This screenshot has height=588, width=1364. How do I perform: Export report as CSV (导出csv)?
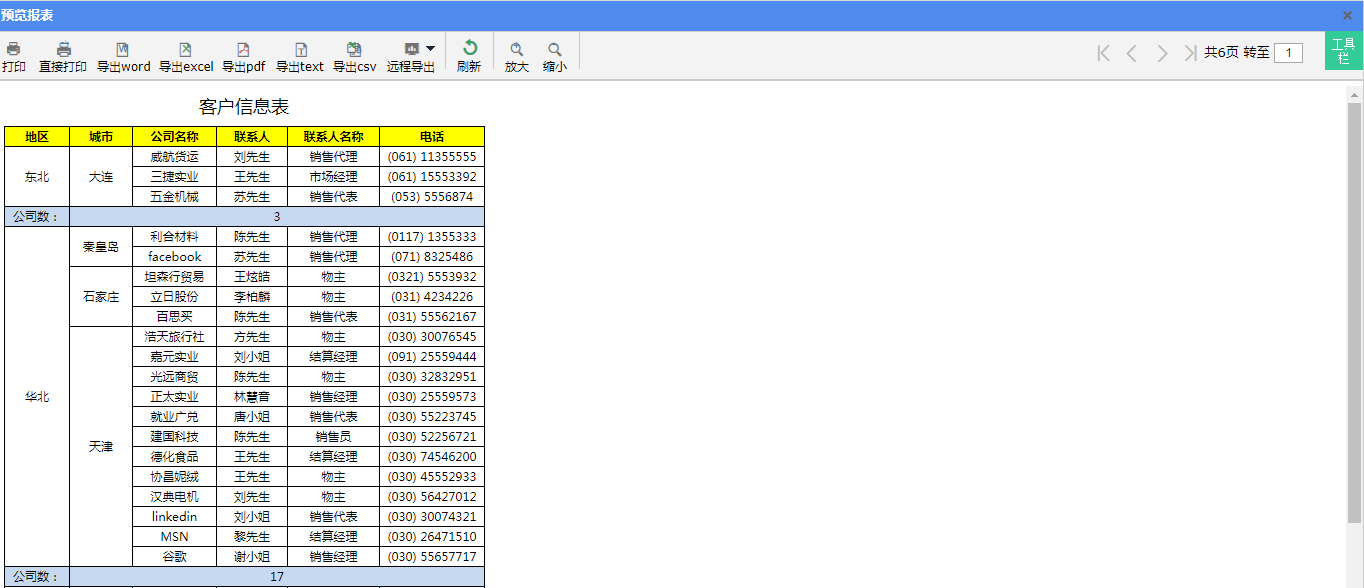pyautogui.click(x=354, y=50)
